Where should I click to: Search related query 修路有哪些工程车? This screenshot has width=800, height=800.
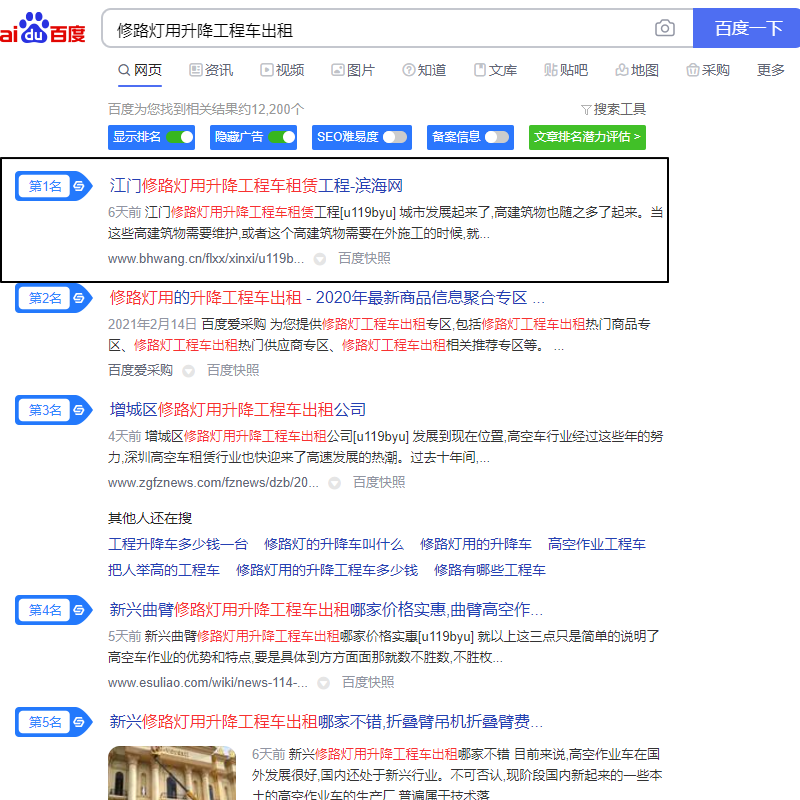tap(490, 570)
